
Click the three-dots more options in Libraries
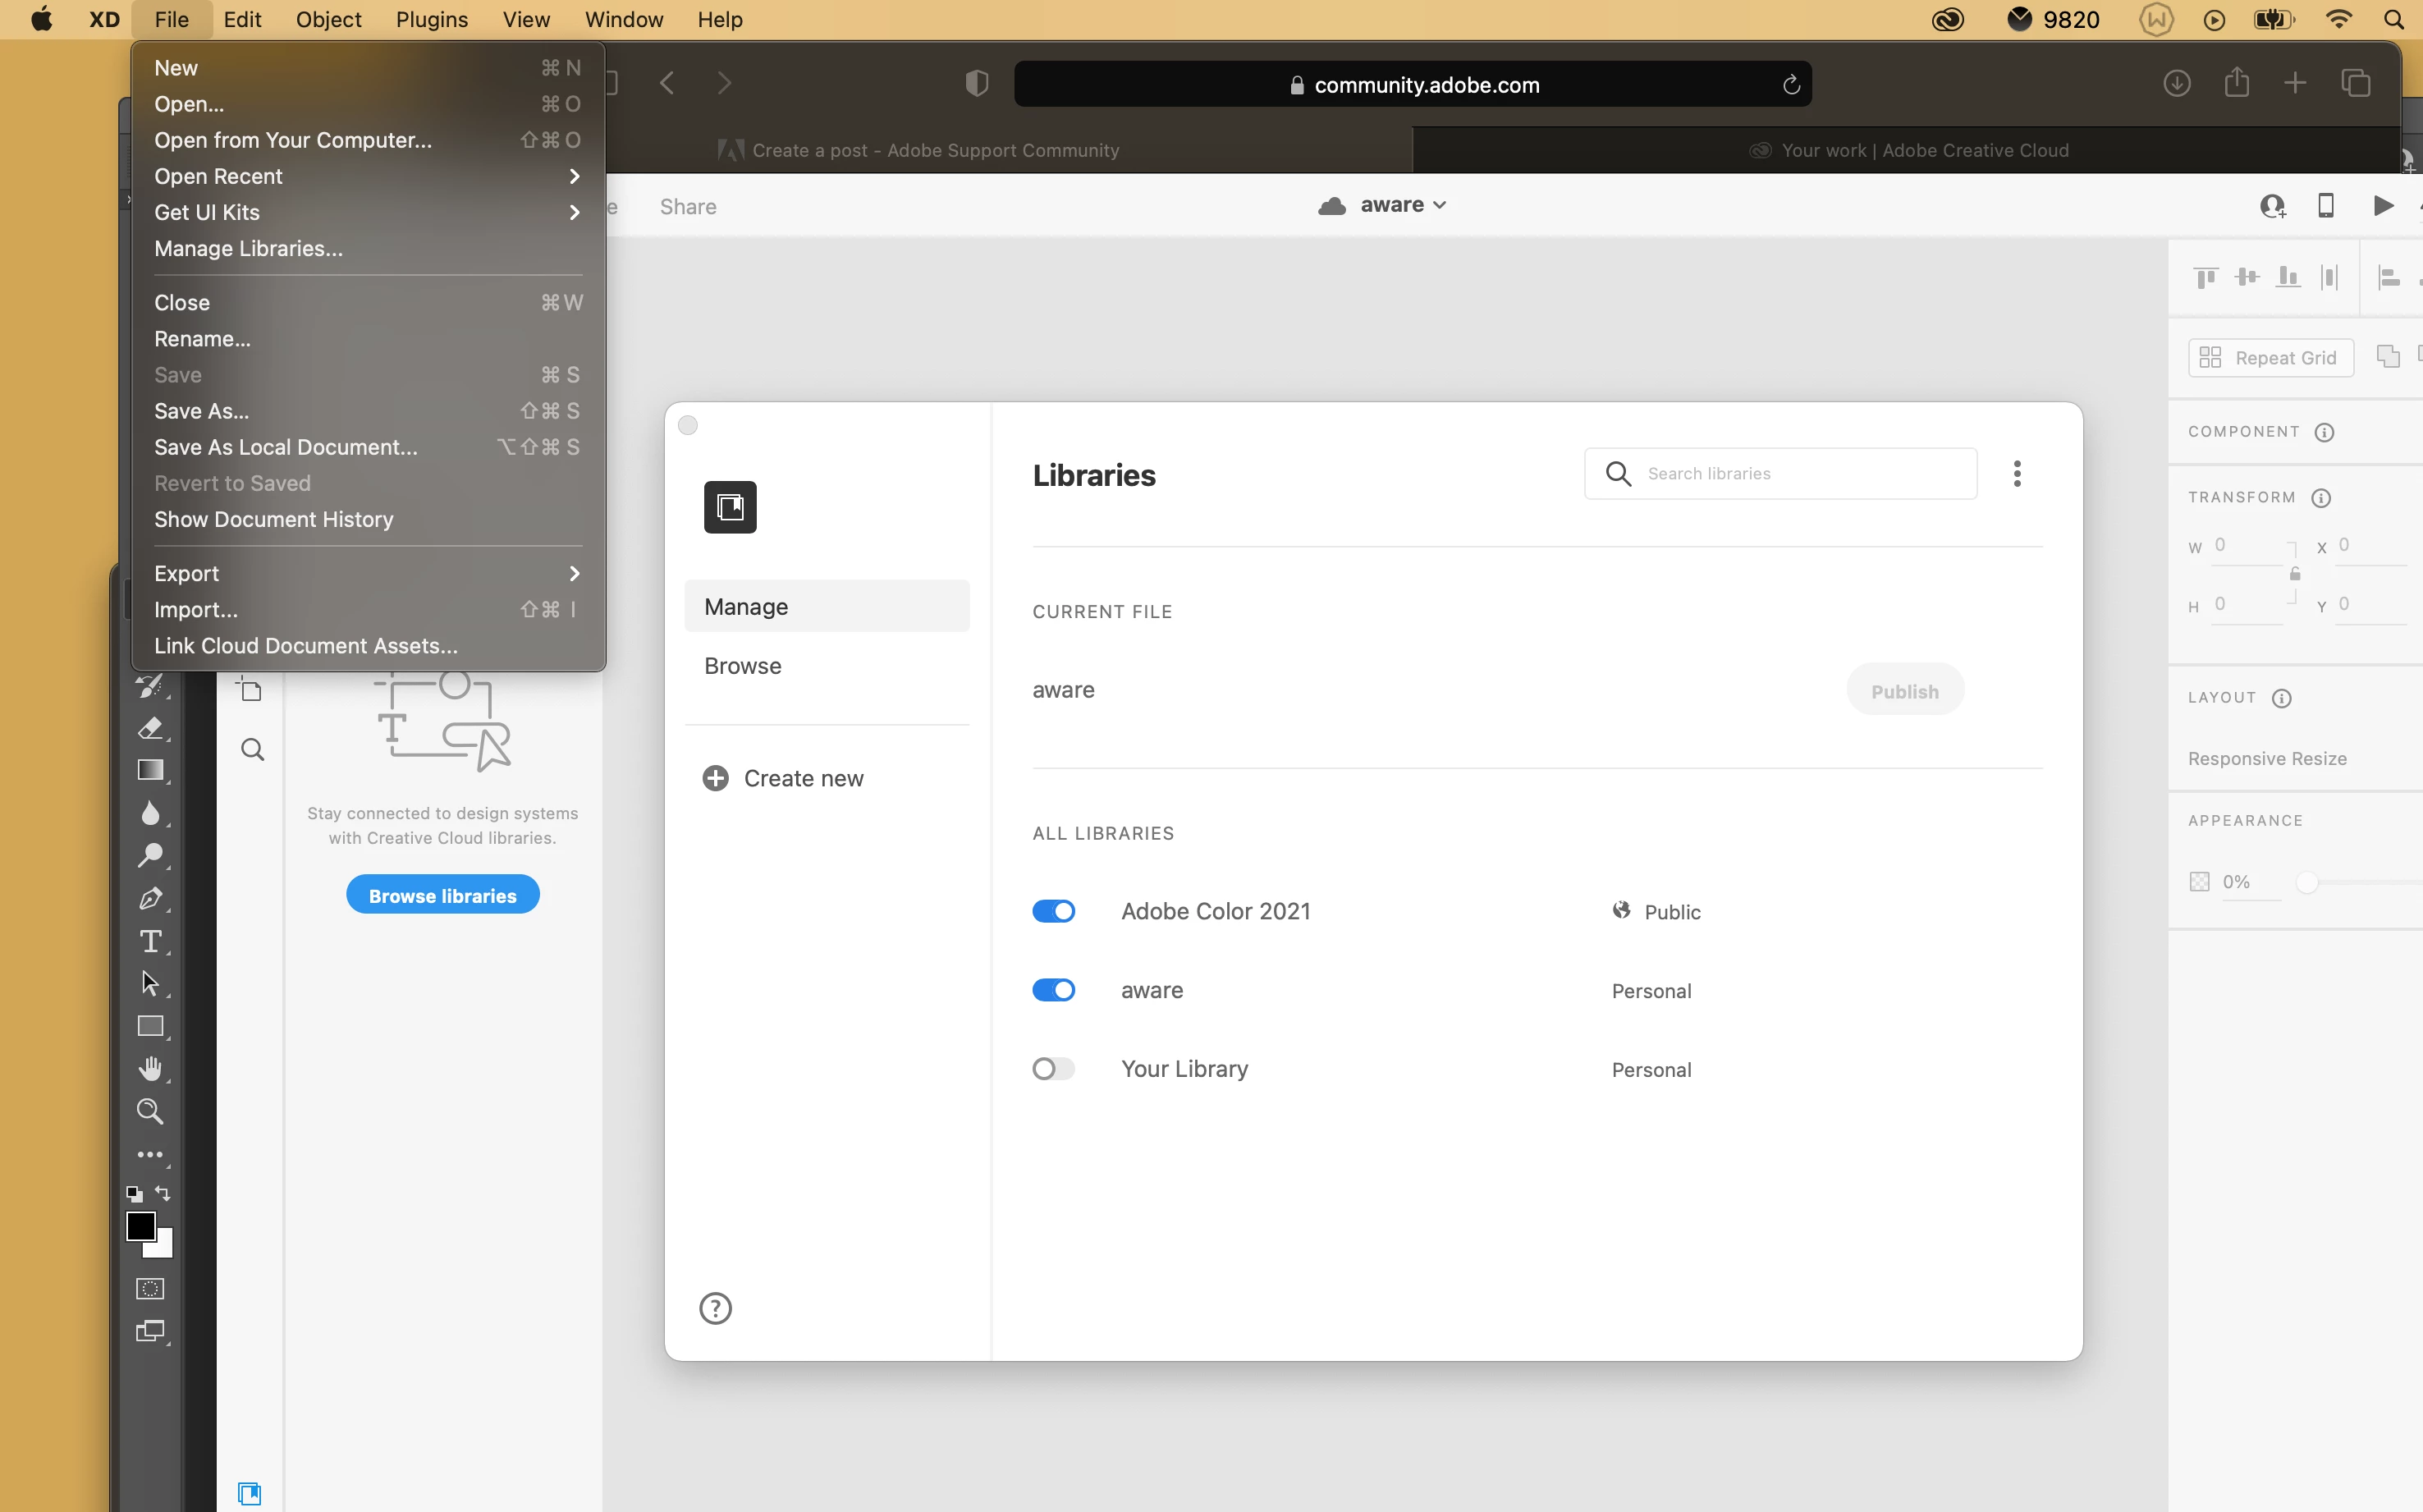tap(2017, 474)
